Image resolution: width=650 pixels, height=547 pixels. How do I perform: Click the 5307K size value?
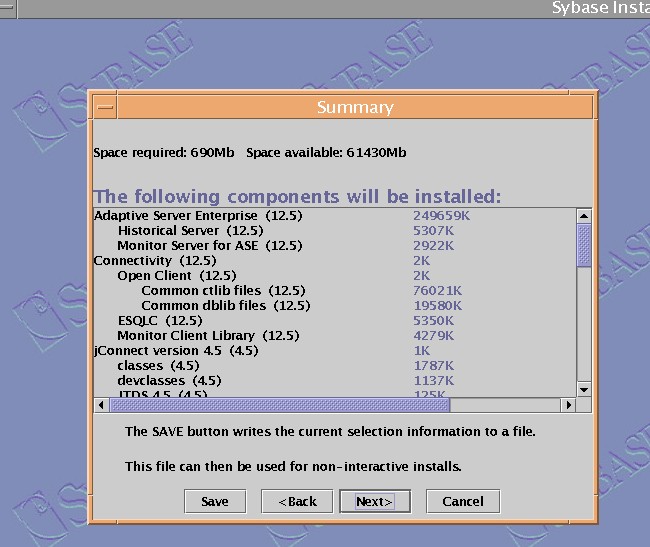point(434,231)
